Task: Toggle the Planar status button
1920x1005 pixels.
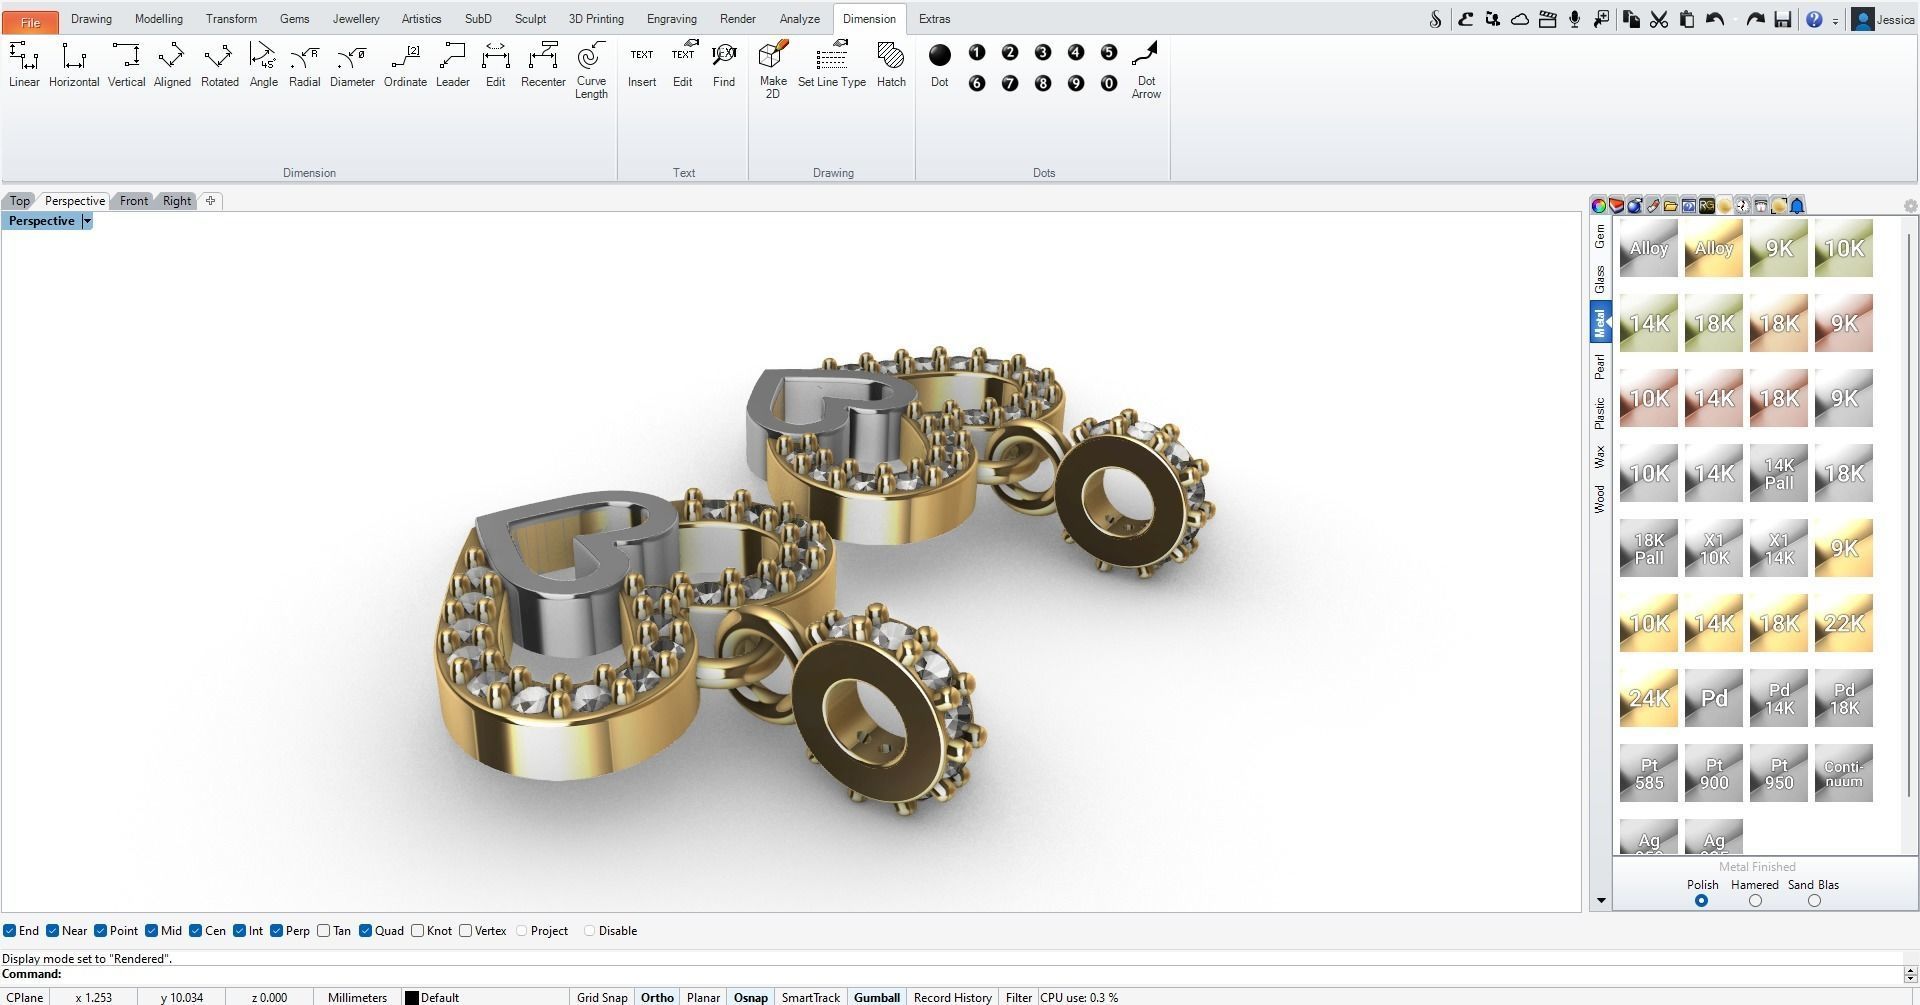Action: click(703, 997)
